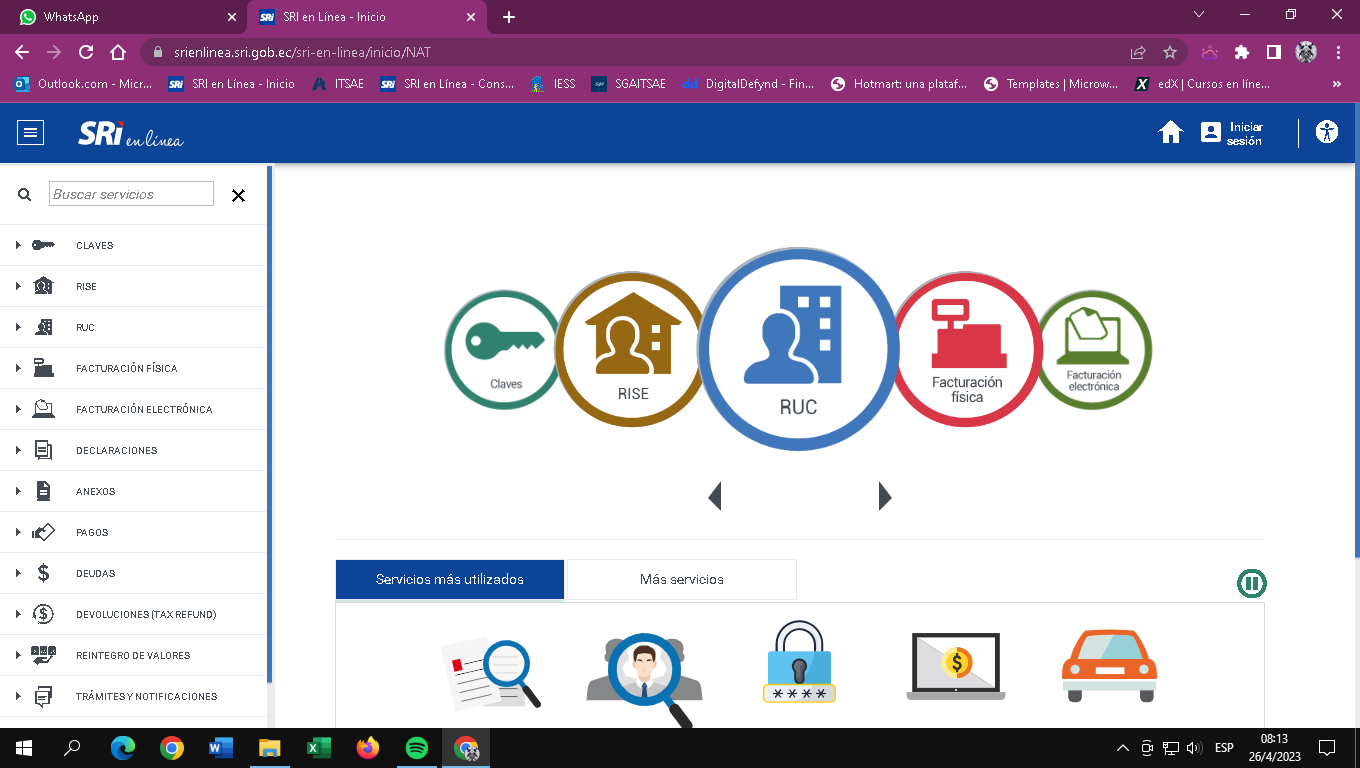The height and width of the screenshot is (768, 1360).
Task: Switch to the Más servicios tab
Action: [x=681, y=579]
